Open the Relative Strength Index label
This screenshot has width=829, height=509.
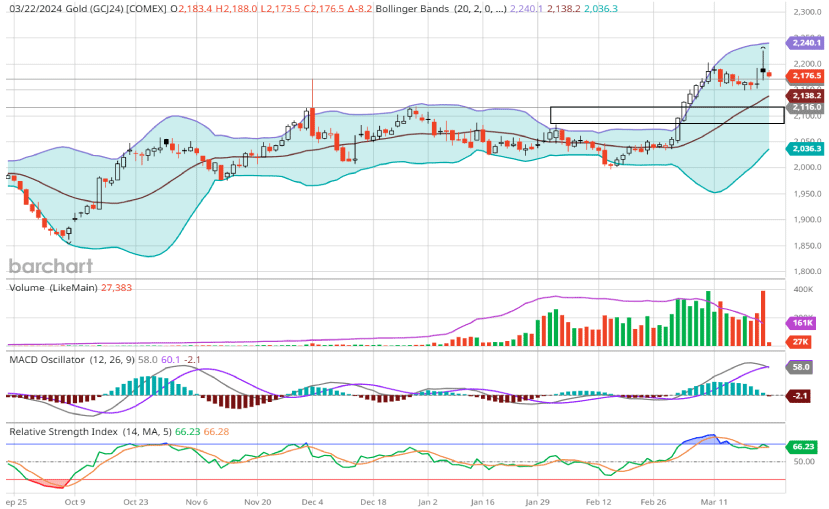click(64, 431)
